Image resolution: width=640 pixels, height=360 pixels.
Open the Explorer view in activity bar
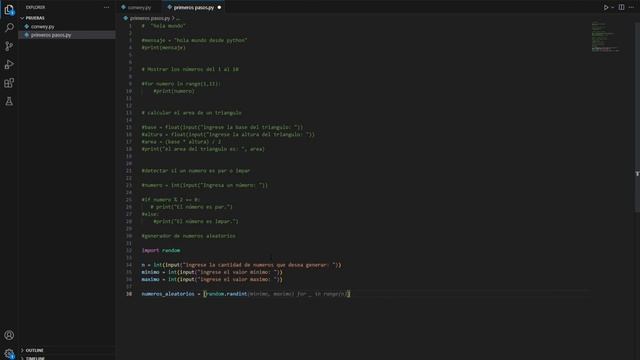point(9,10)
